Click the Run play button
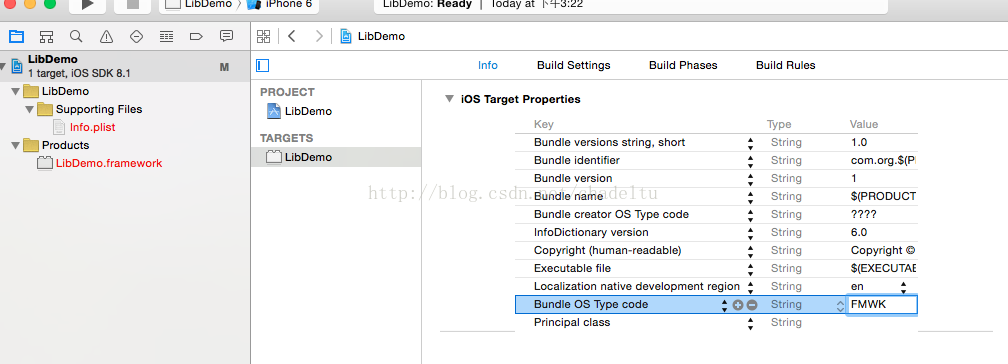 (88, 5)
